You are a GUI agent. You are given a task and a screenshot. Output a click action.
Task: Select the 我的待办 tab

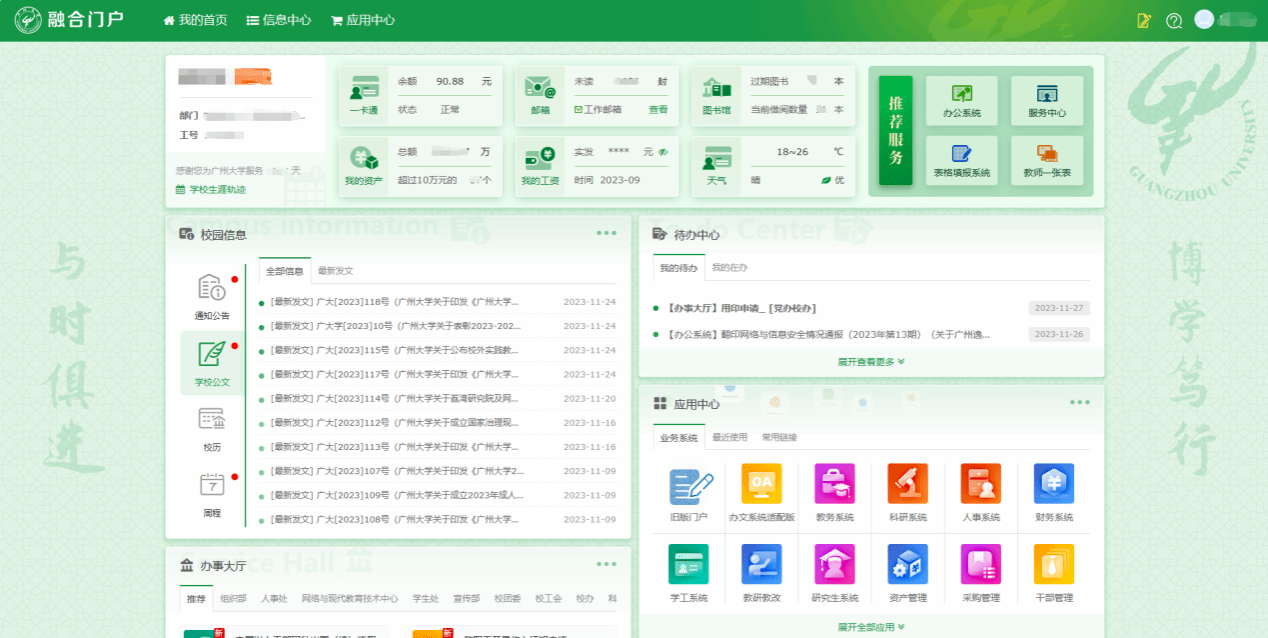click(679, 268)
